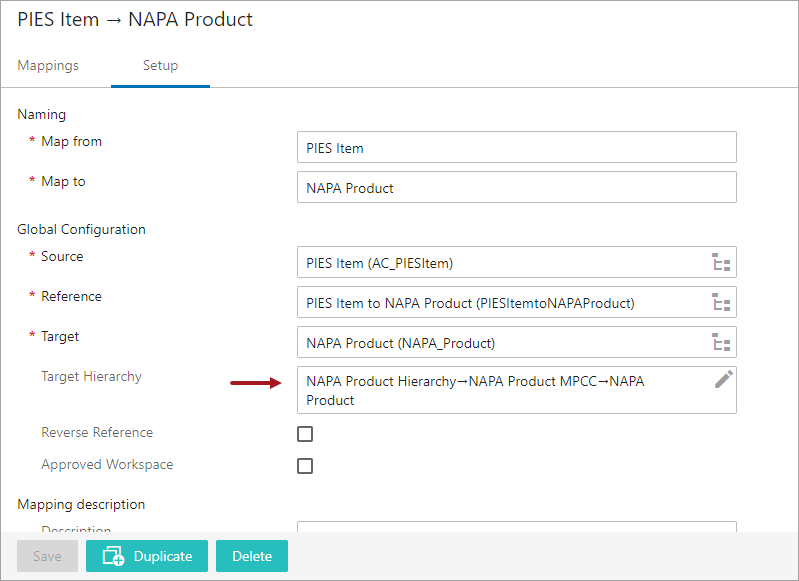Click the copy icon on Duplicate button
The width and height of the screenshot is (799, 581).
pyautogui.click(x=113, y=556)
